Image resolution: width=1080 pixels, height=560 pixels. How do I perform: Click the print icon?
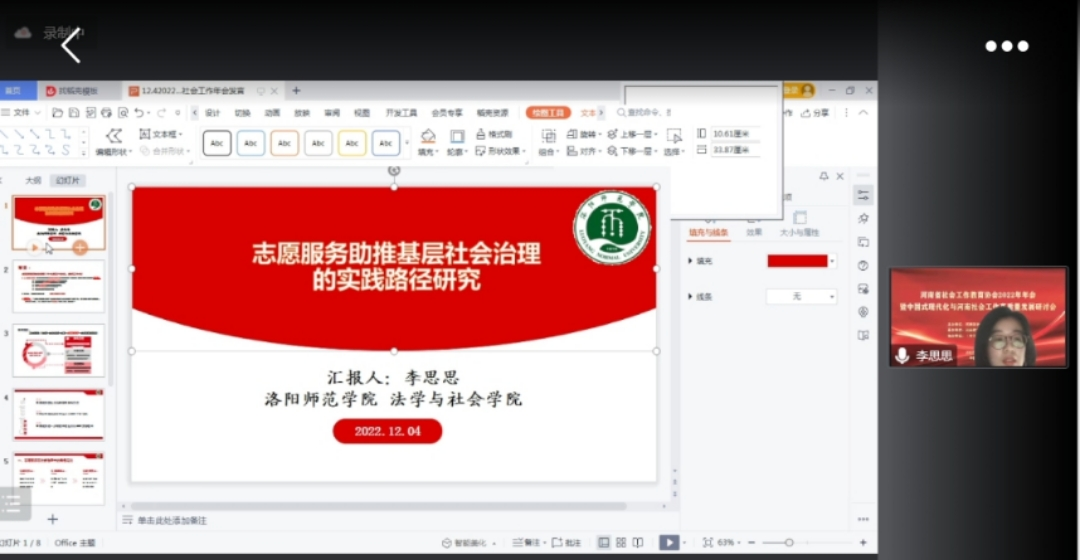(x=106, y=112)
